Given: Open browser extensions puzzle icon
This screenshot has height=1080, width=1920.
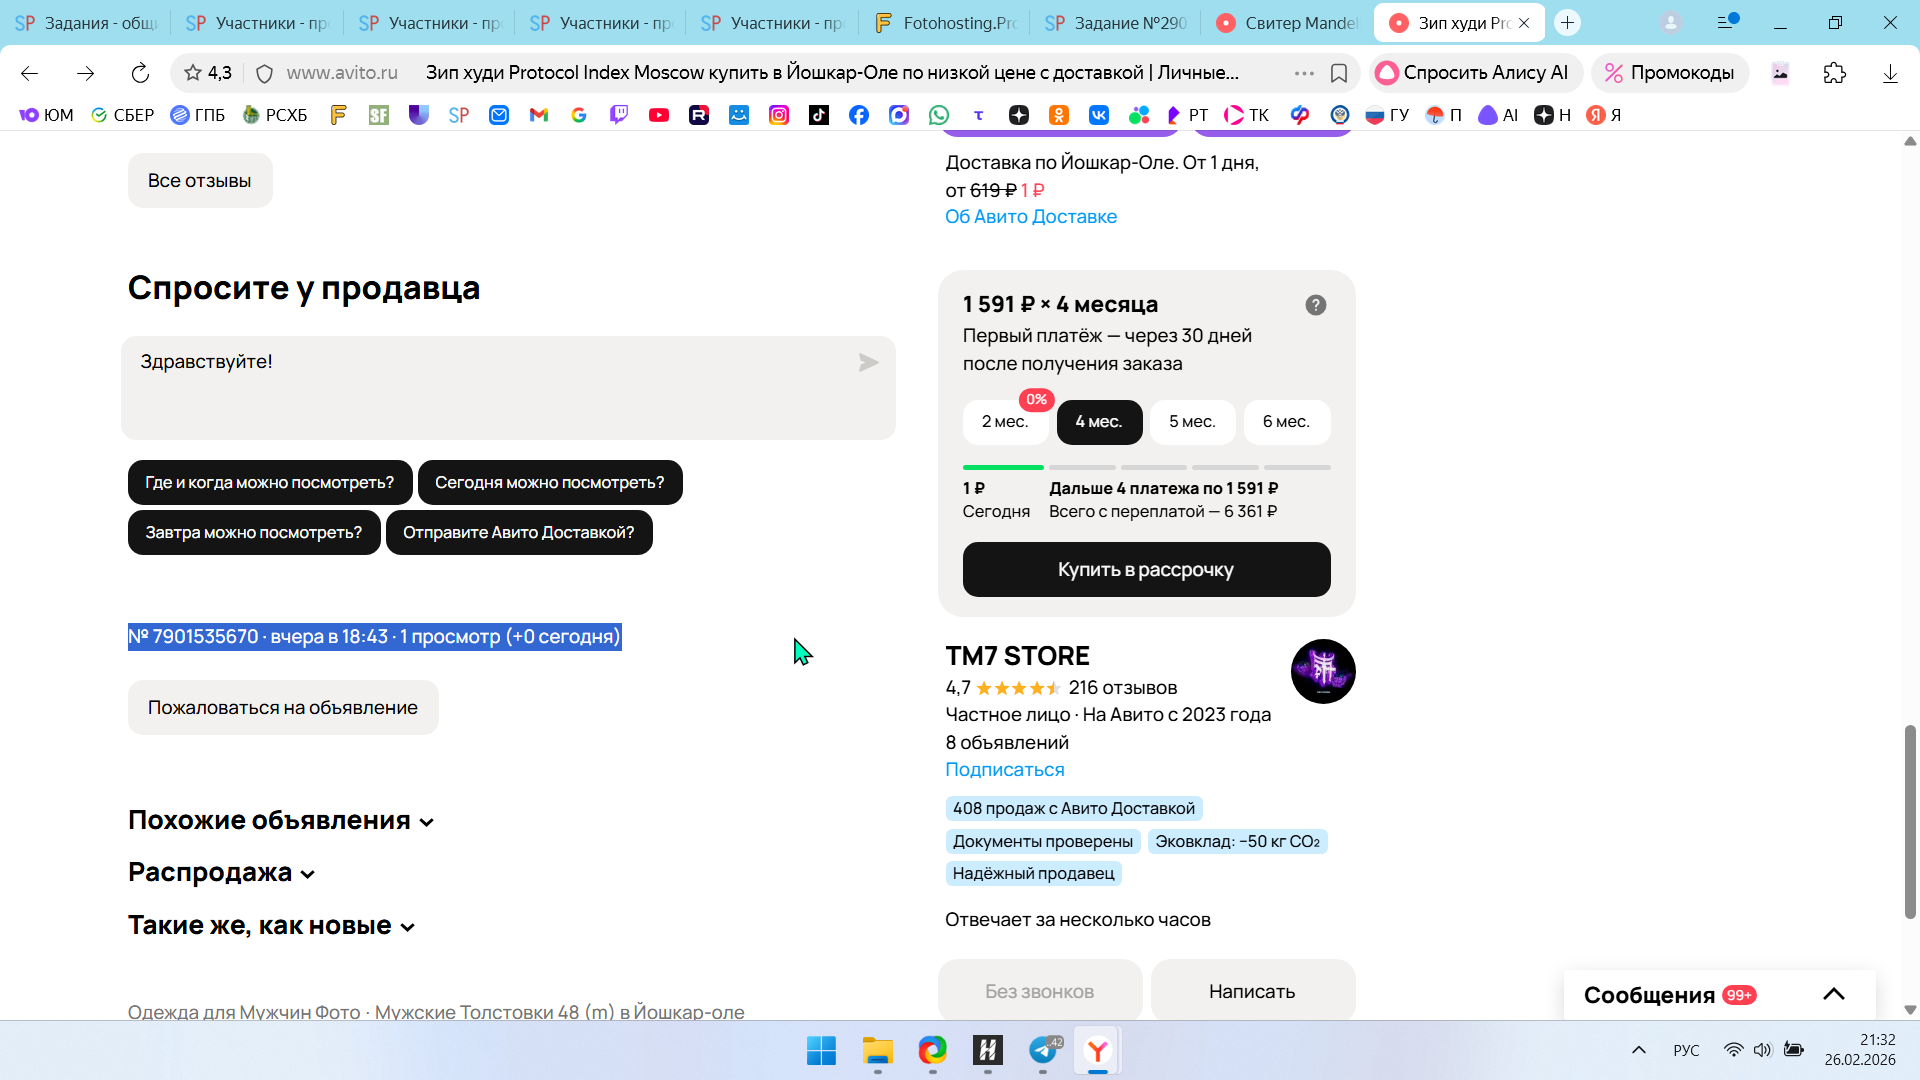Looking at the screenshot, I should (1834, 73).
